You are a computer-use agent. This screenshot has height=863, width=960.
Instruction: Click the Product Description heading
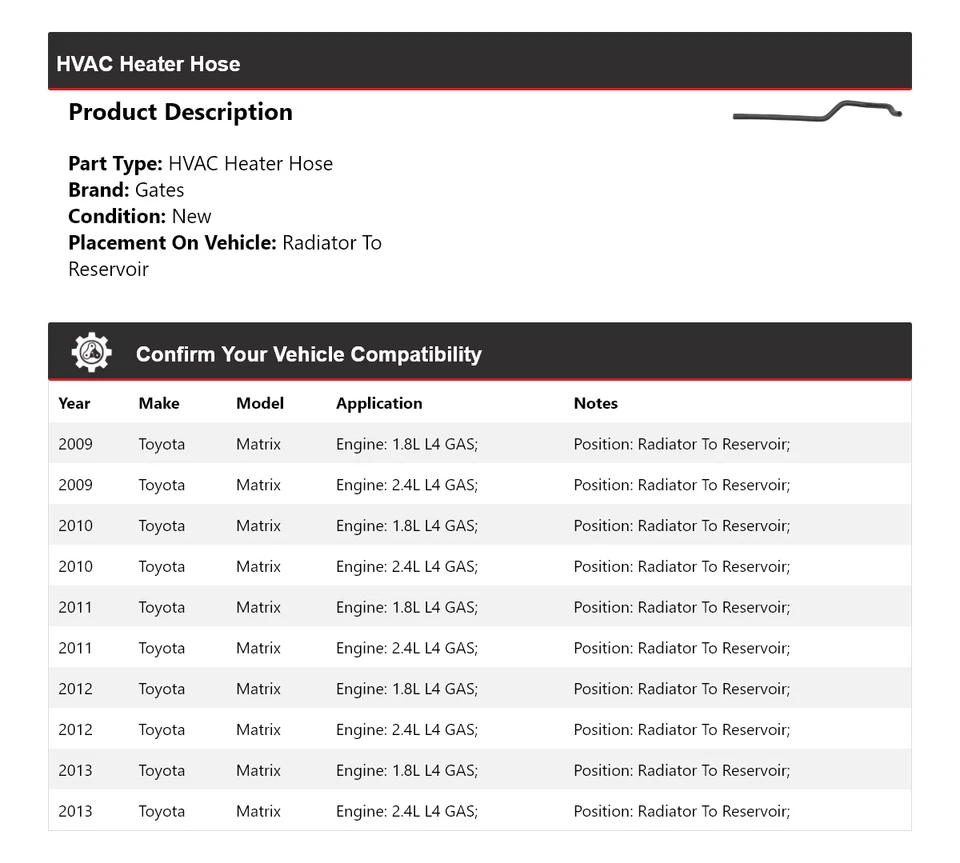[180, 112]
